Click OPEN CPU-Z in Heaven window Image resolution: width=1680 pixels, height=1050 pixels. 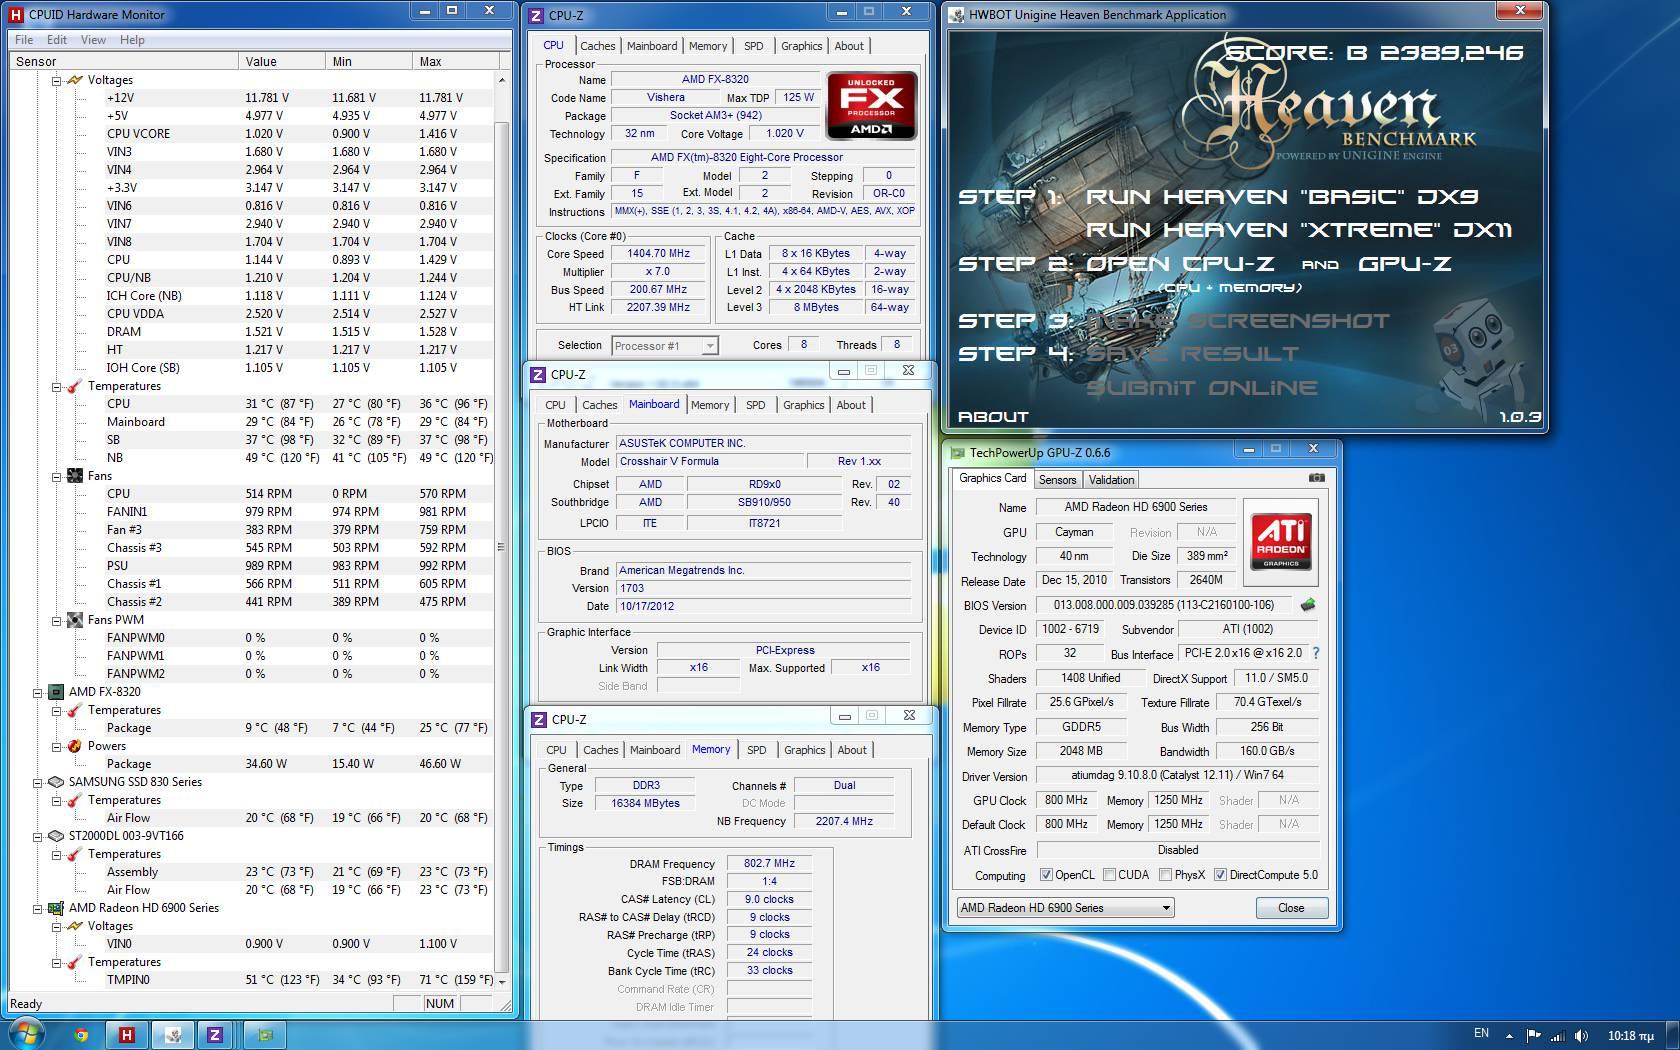click(x=1180, y=264)
